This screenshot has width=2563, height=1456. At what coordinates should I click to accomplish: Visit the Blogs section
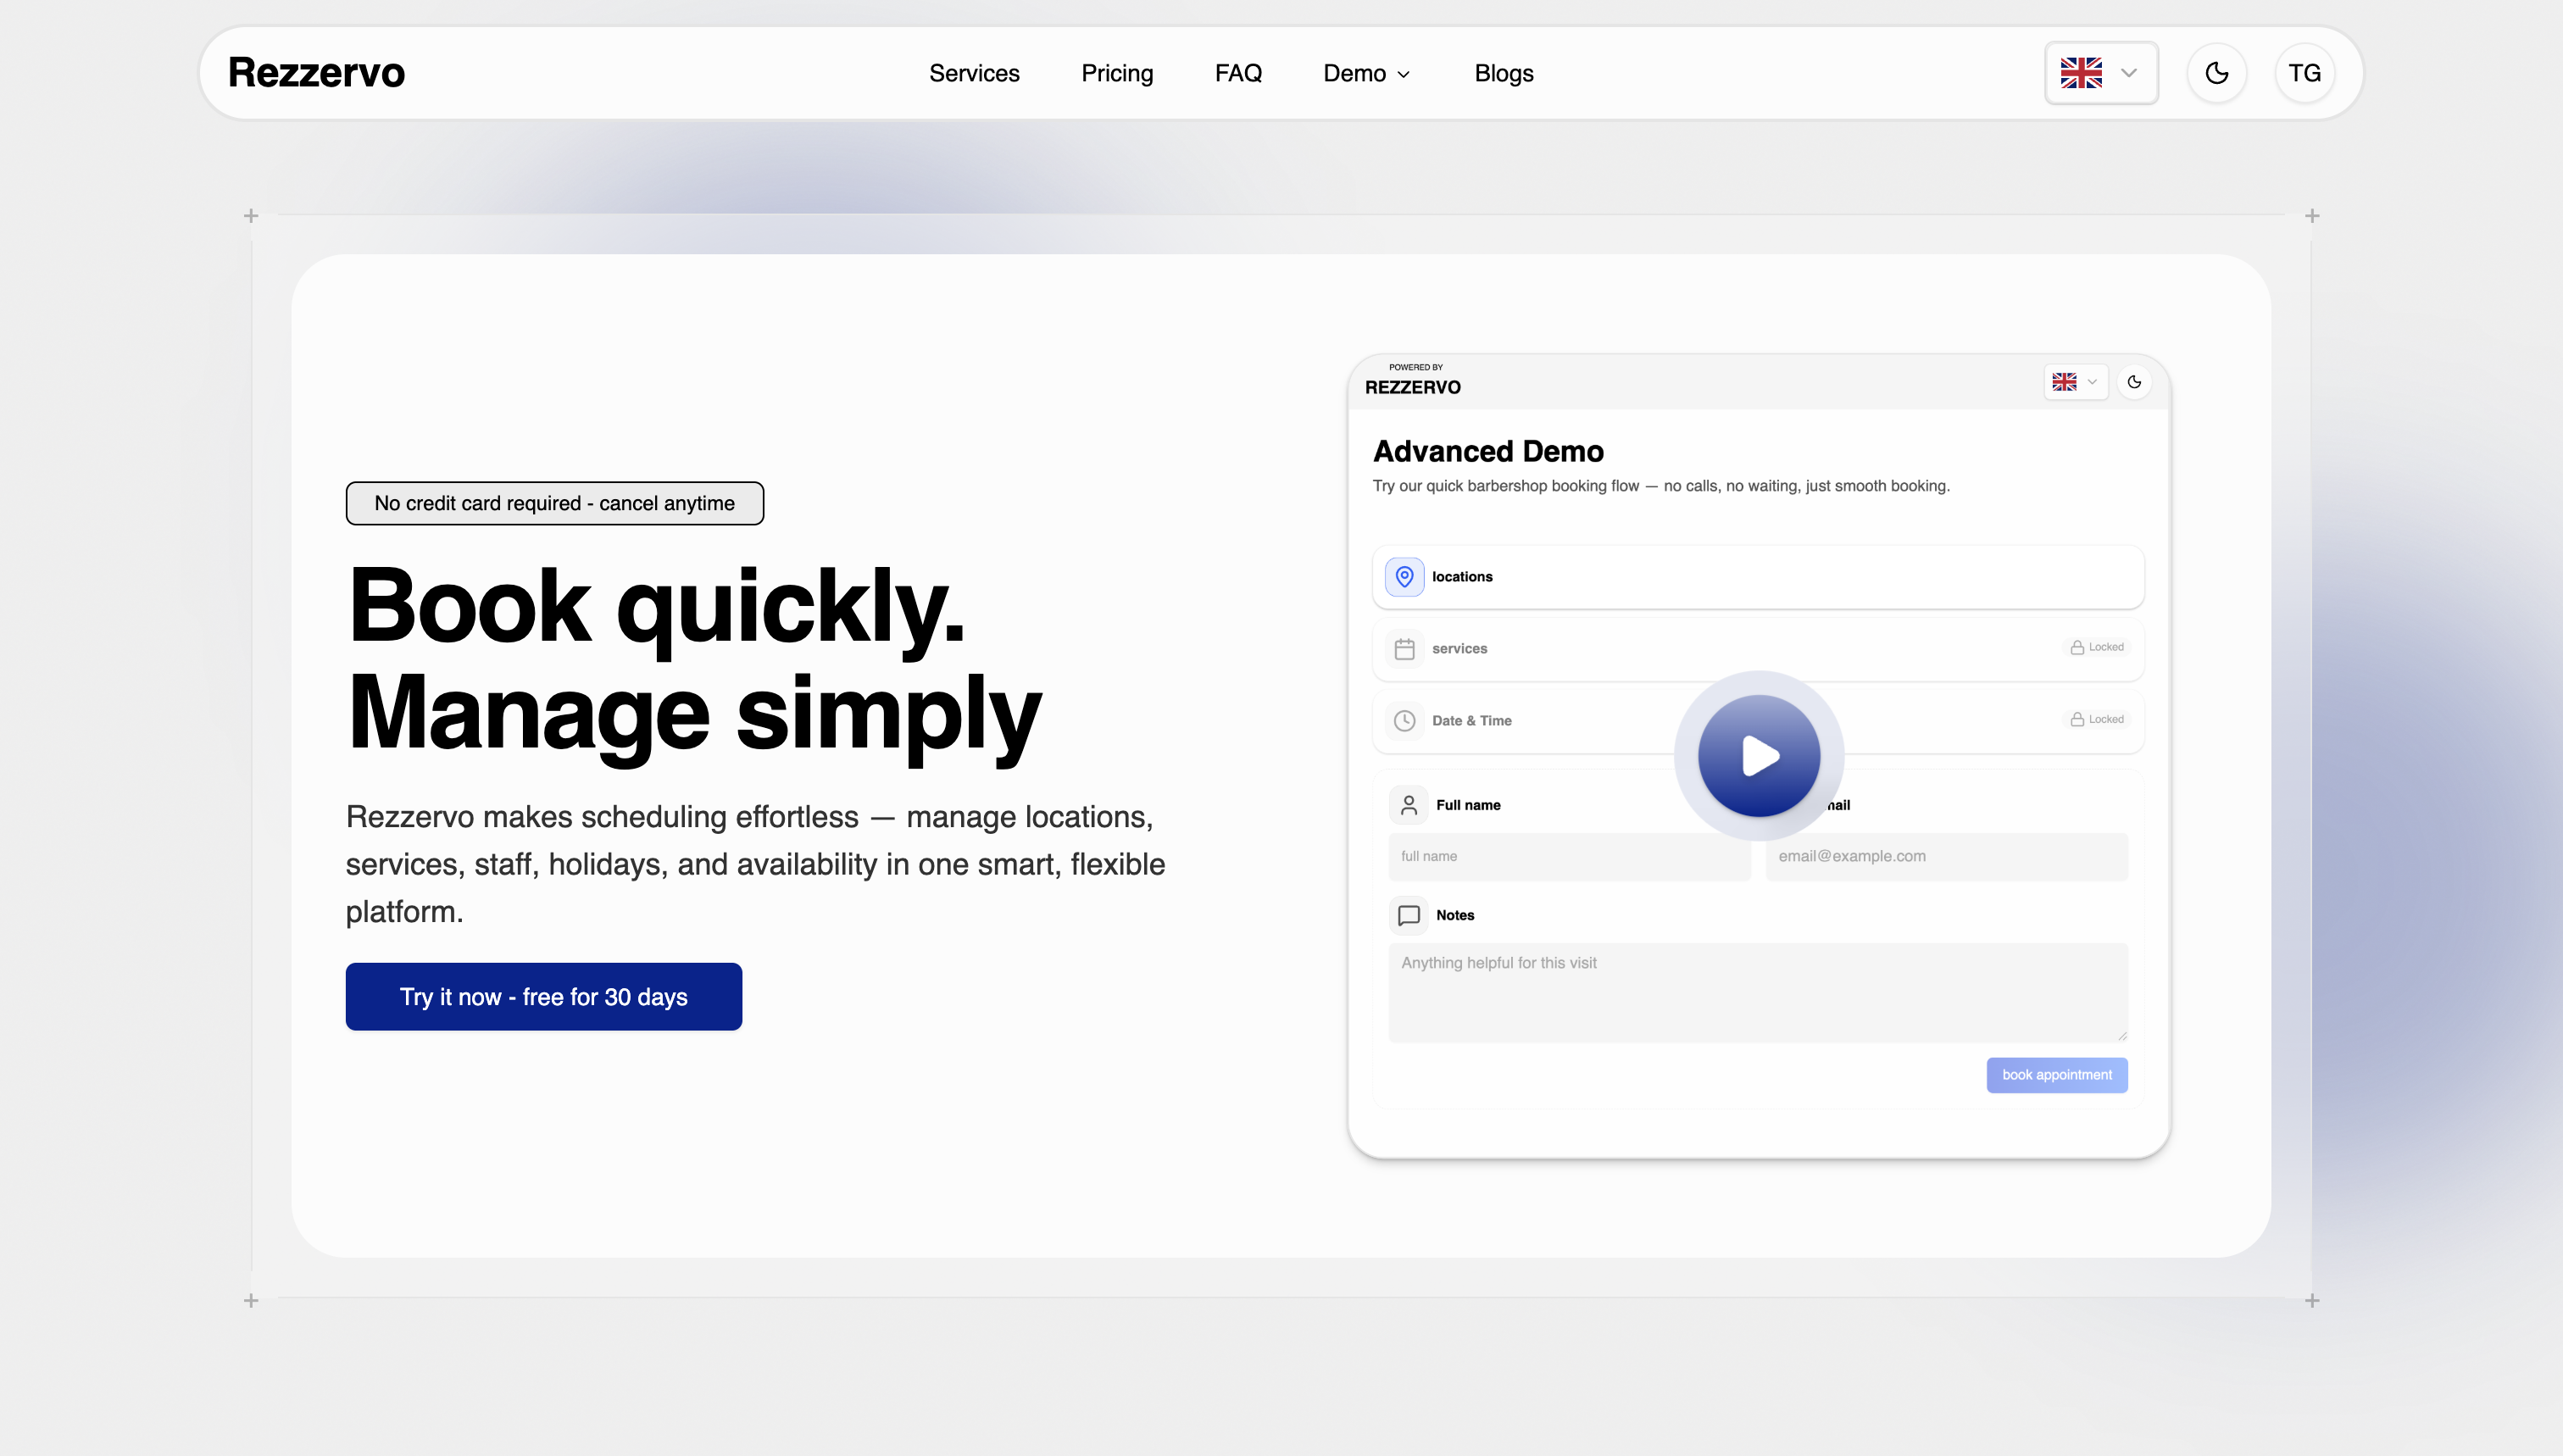[x=1503, y=73]
